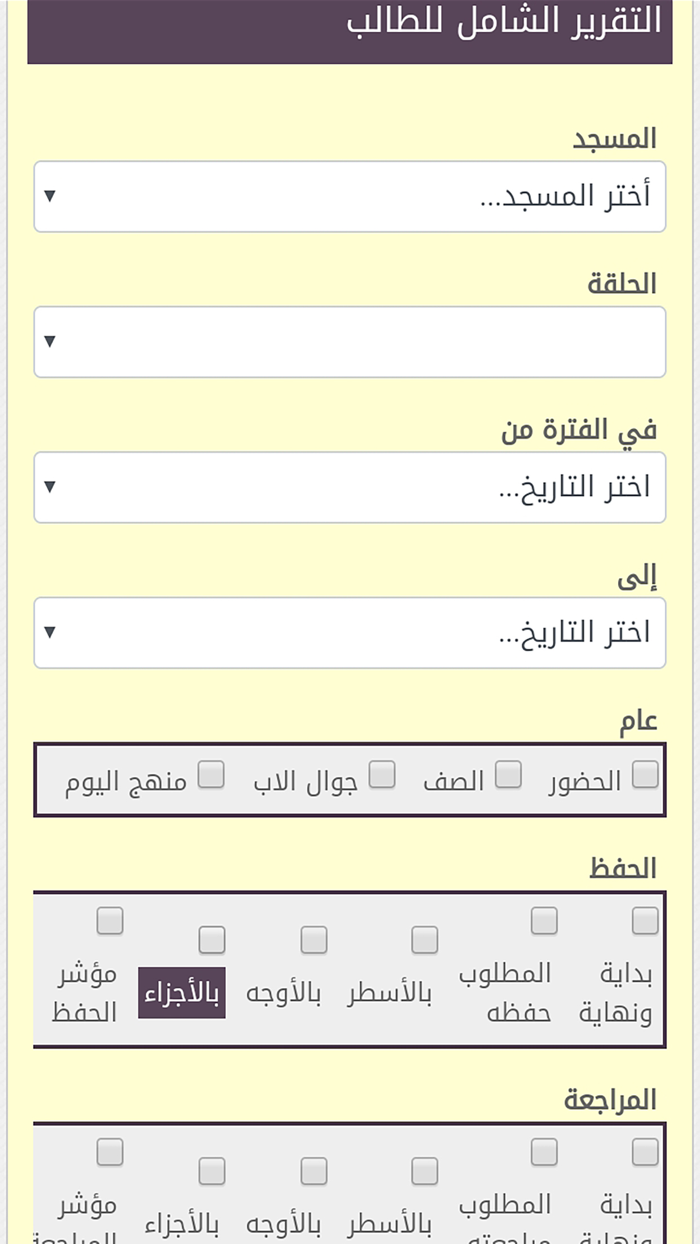Open the start date اختر التاريخ dropdown
The image size is (700, 1244).
(x=349, y=486)
